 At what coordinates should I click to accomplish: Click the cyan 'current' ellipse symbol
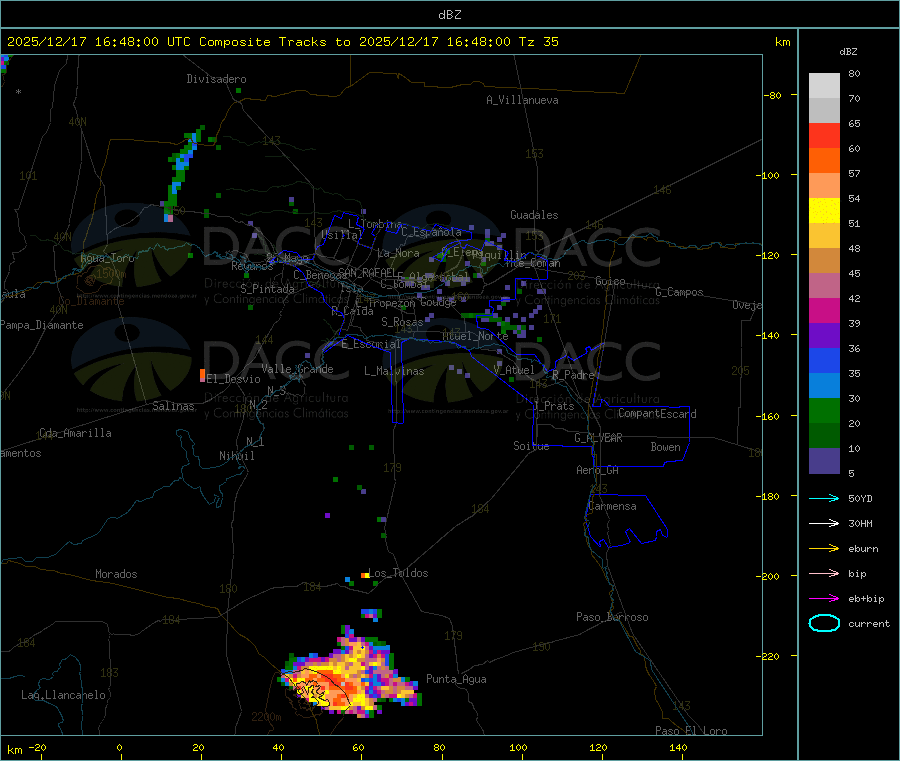[824, 623]
